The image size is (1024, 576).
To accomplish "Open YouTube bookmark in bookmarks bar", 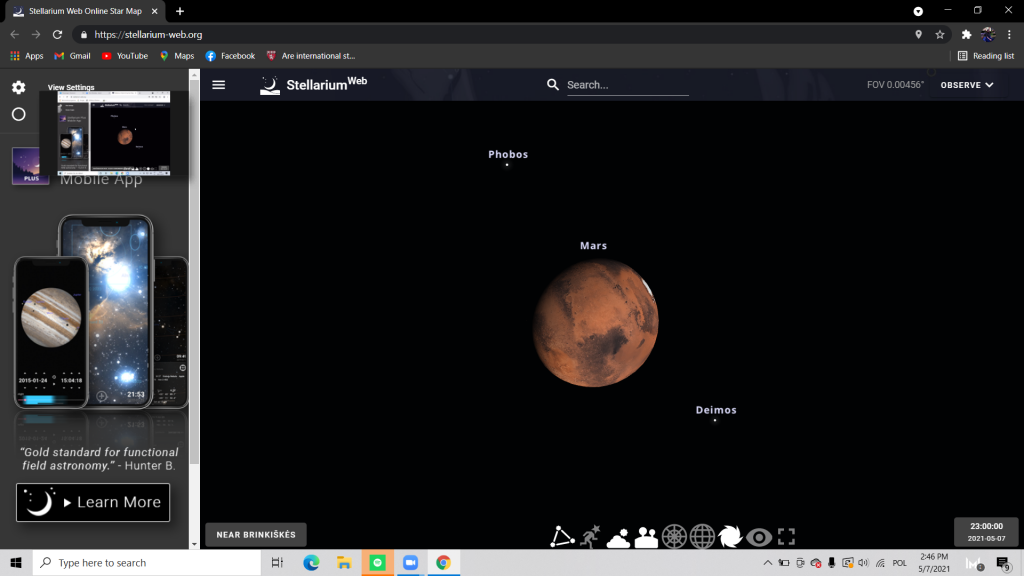I will pos(124,56).
